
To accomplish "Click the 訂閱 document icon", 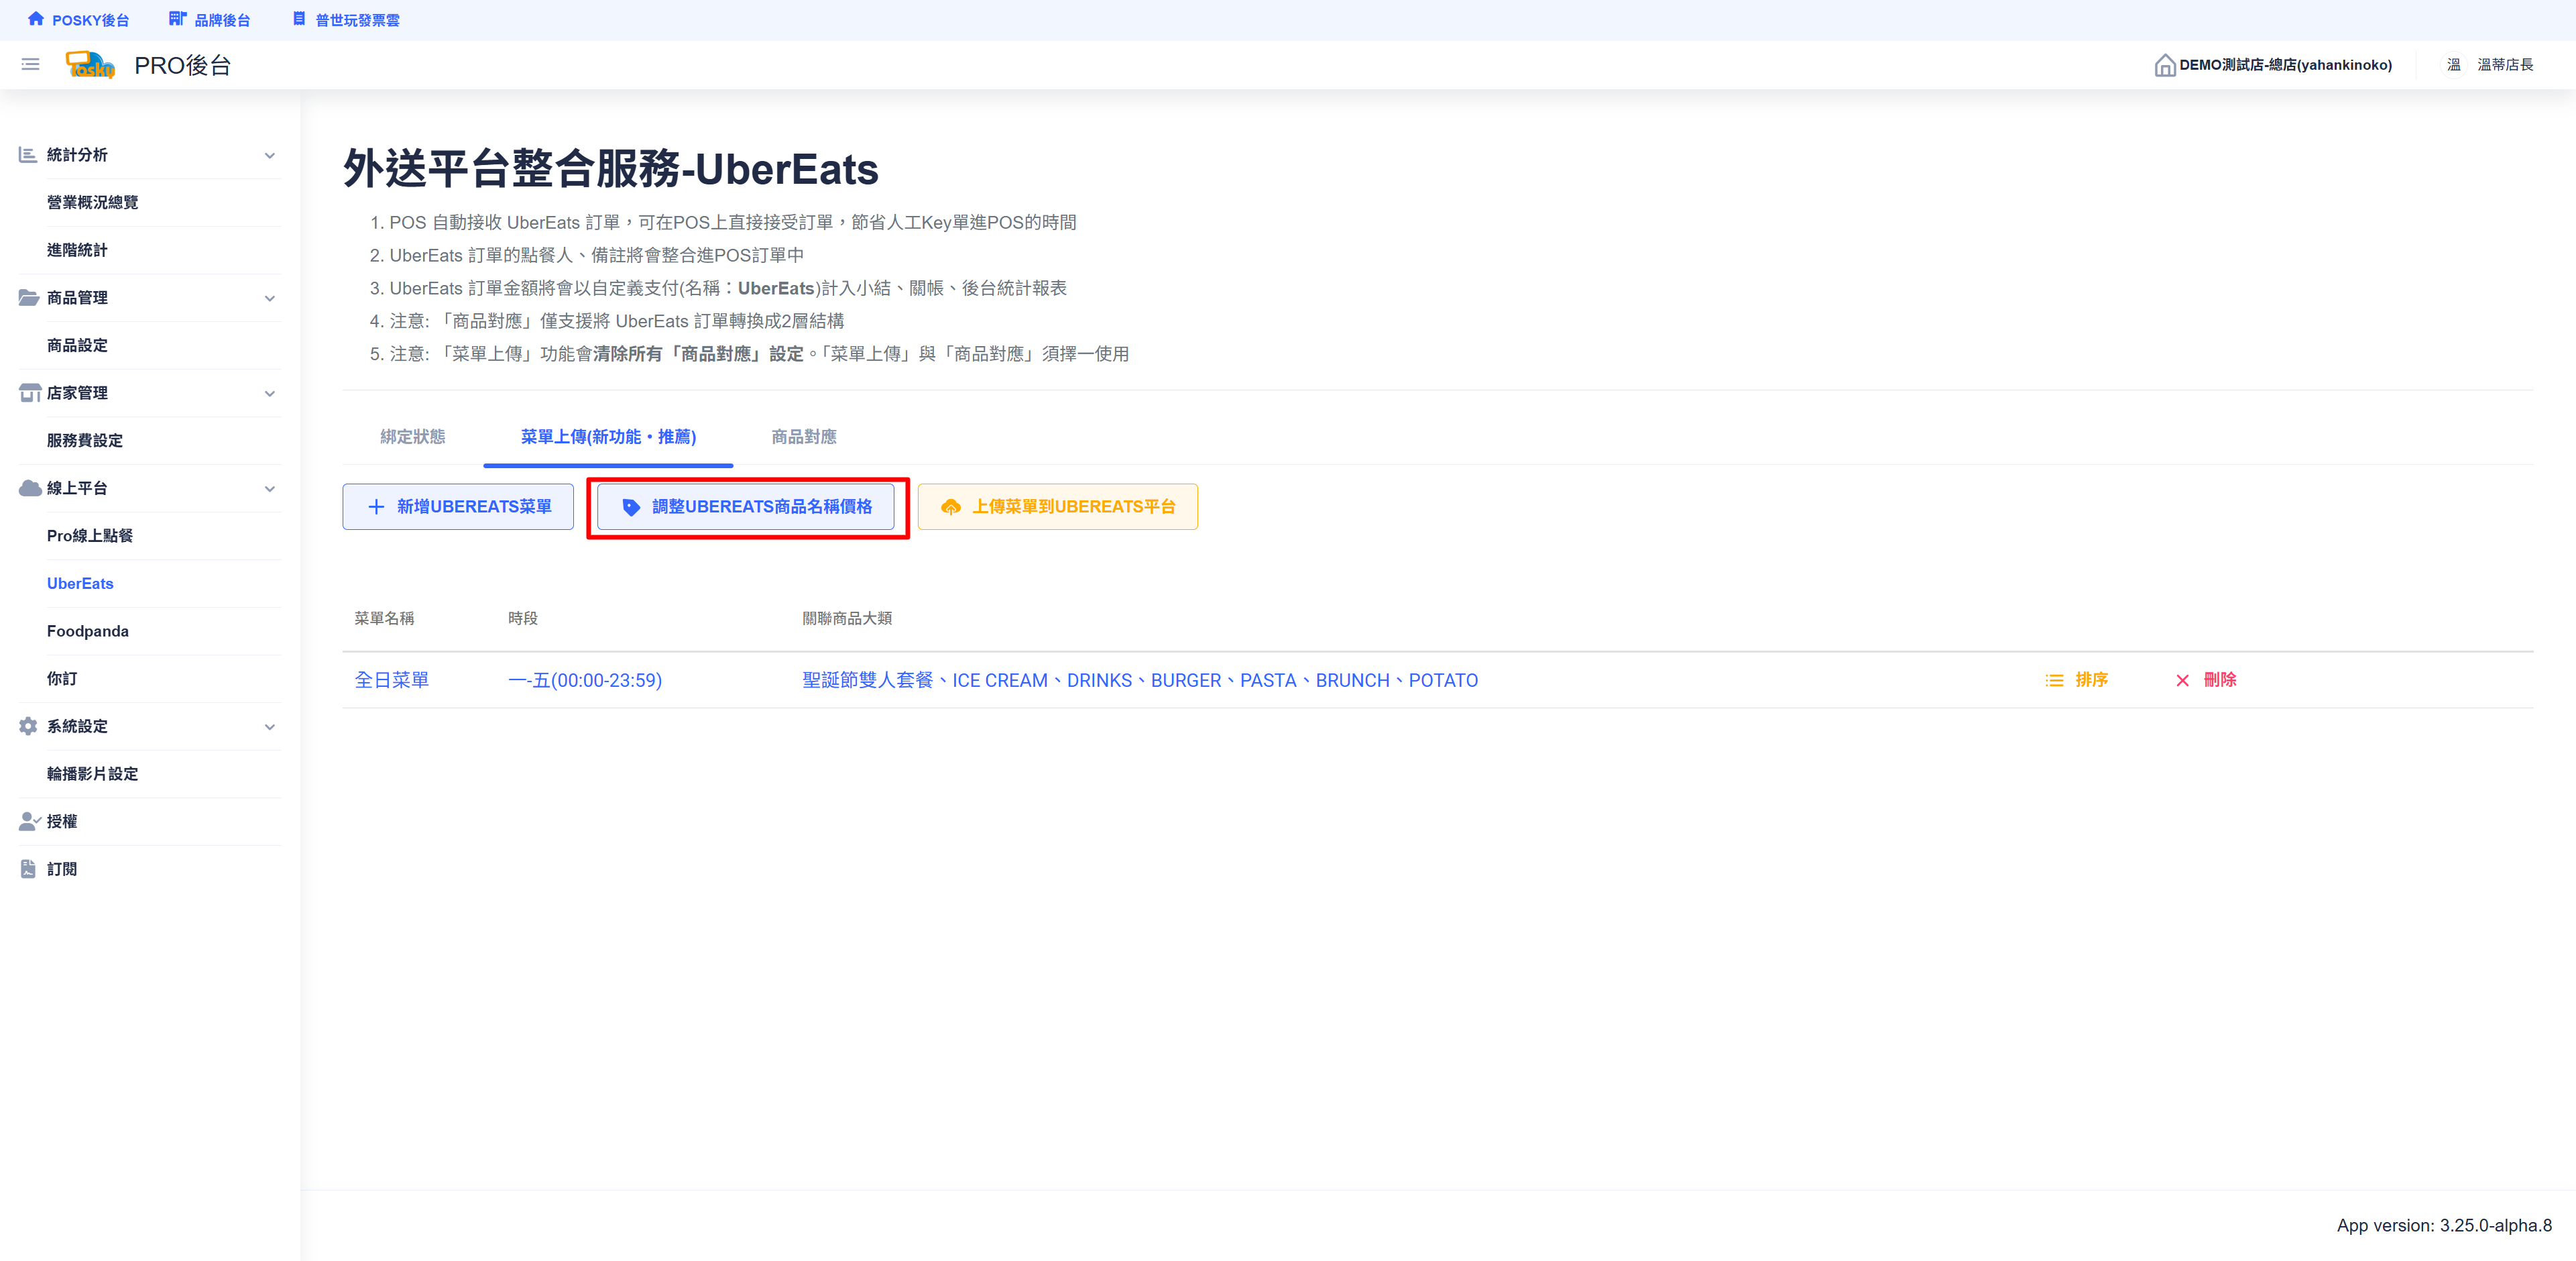I will [x=28, y=869].
